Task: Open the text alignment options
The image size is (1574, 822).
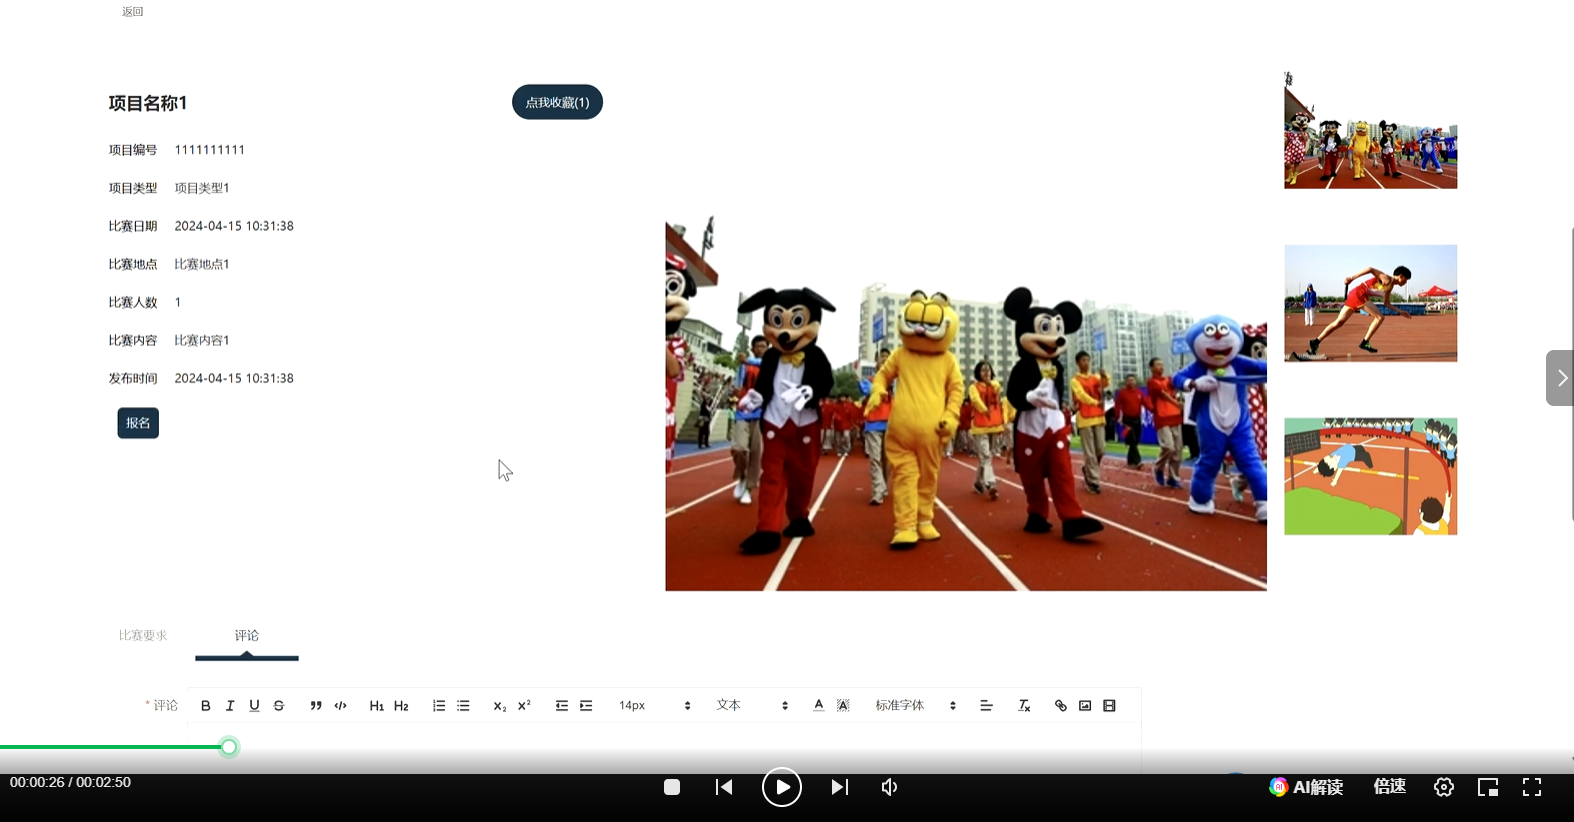Action: pos(986,706)
